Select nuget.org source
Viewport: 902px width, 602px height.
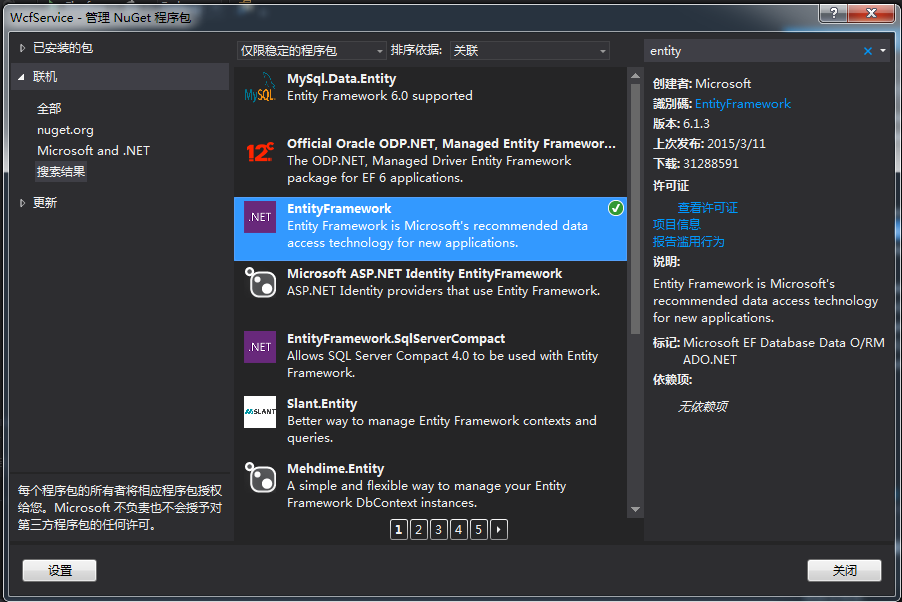pos(65,130)
